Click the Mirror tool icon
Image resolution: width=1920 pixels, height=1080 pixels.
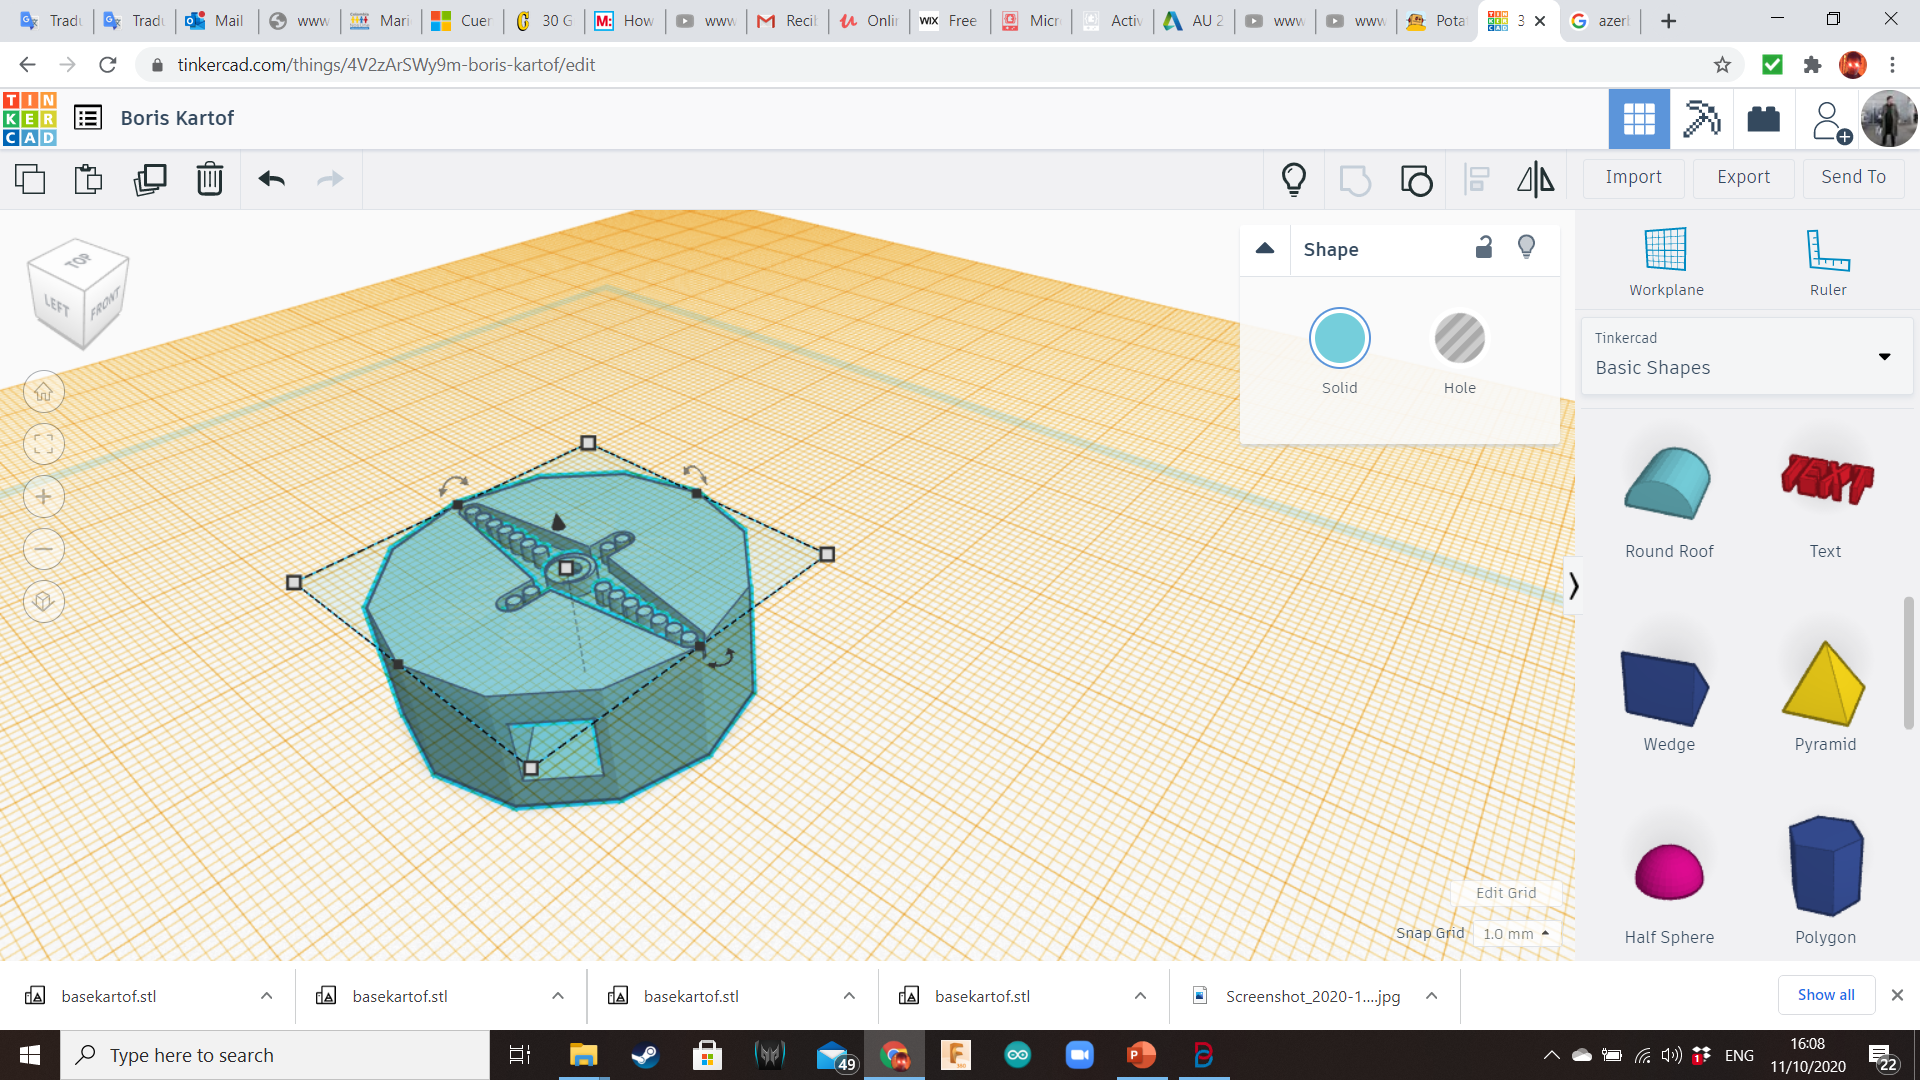click(1535, 179)
